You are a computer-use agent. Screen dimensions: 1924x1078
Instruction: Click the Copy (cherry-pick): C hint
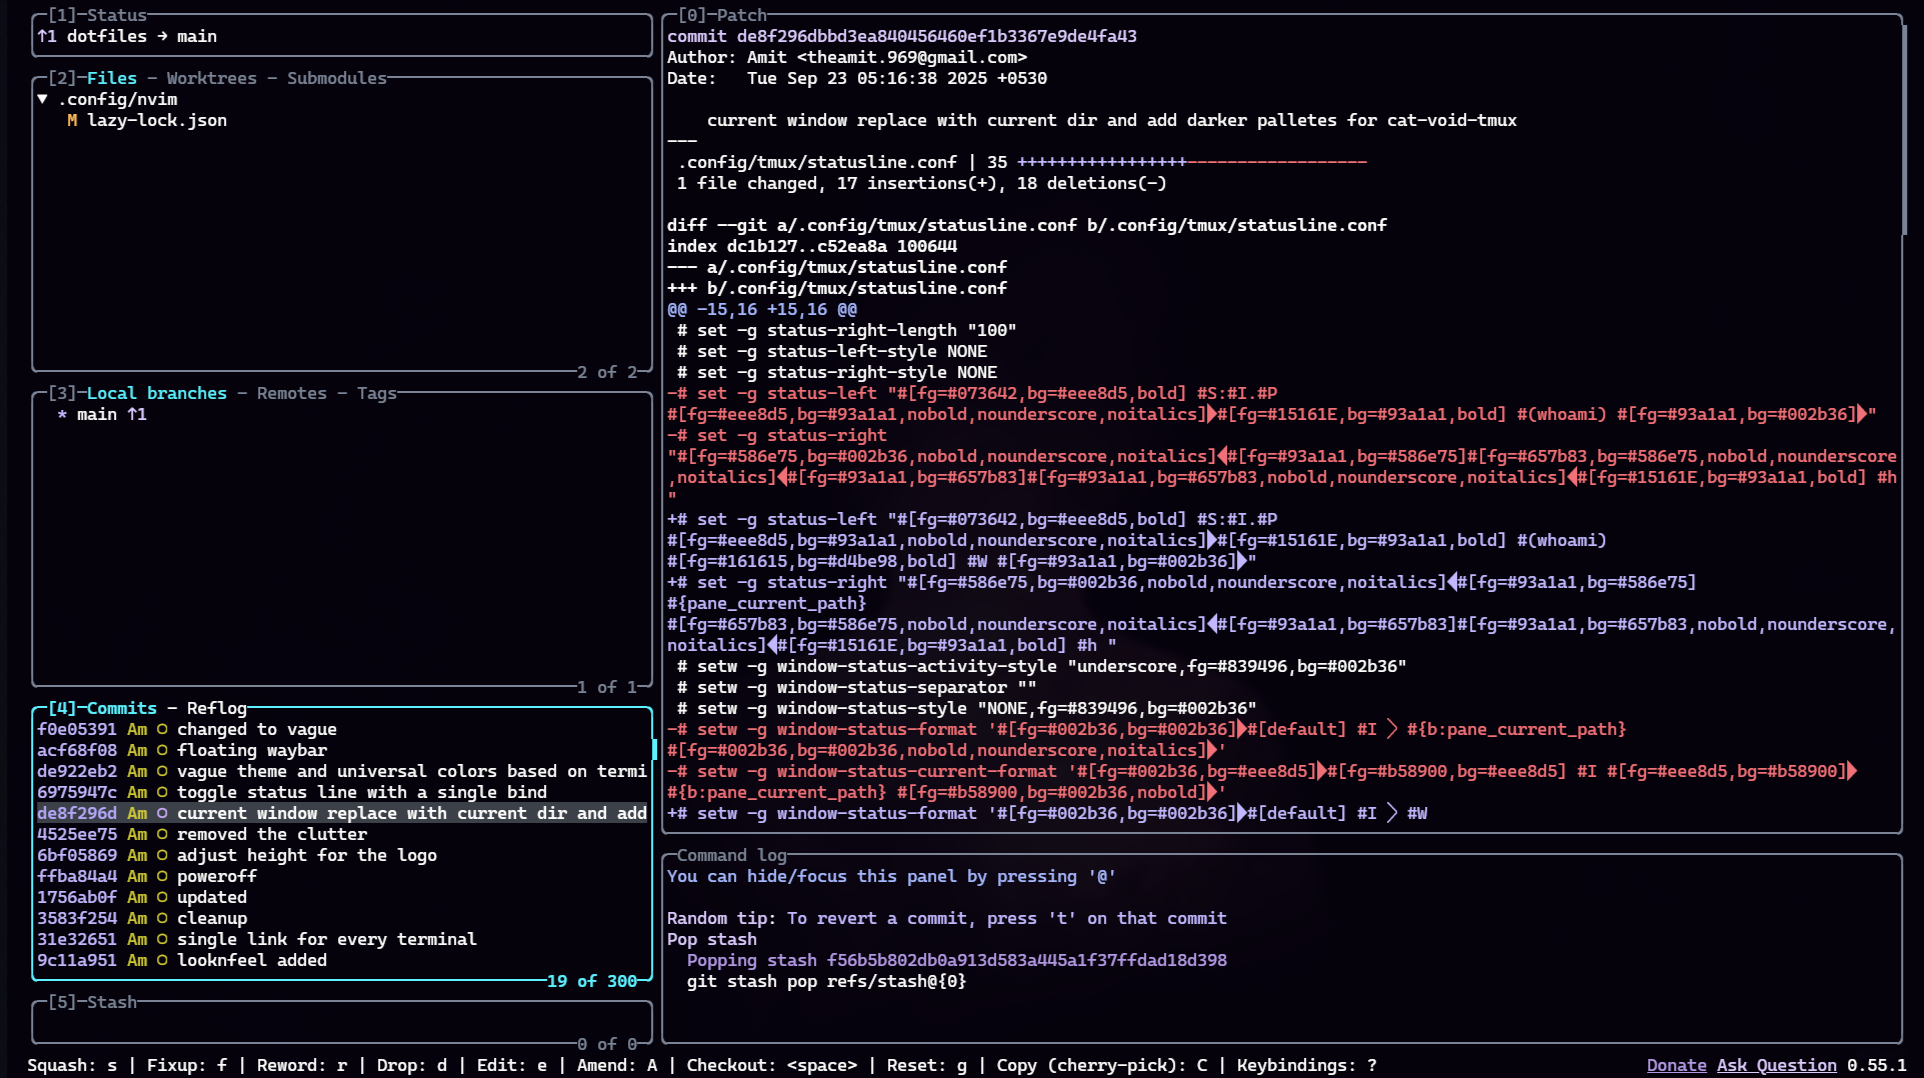[1102, 1065]
